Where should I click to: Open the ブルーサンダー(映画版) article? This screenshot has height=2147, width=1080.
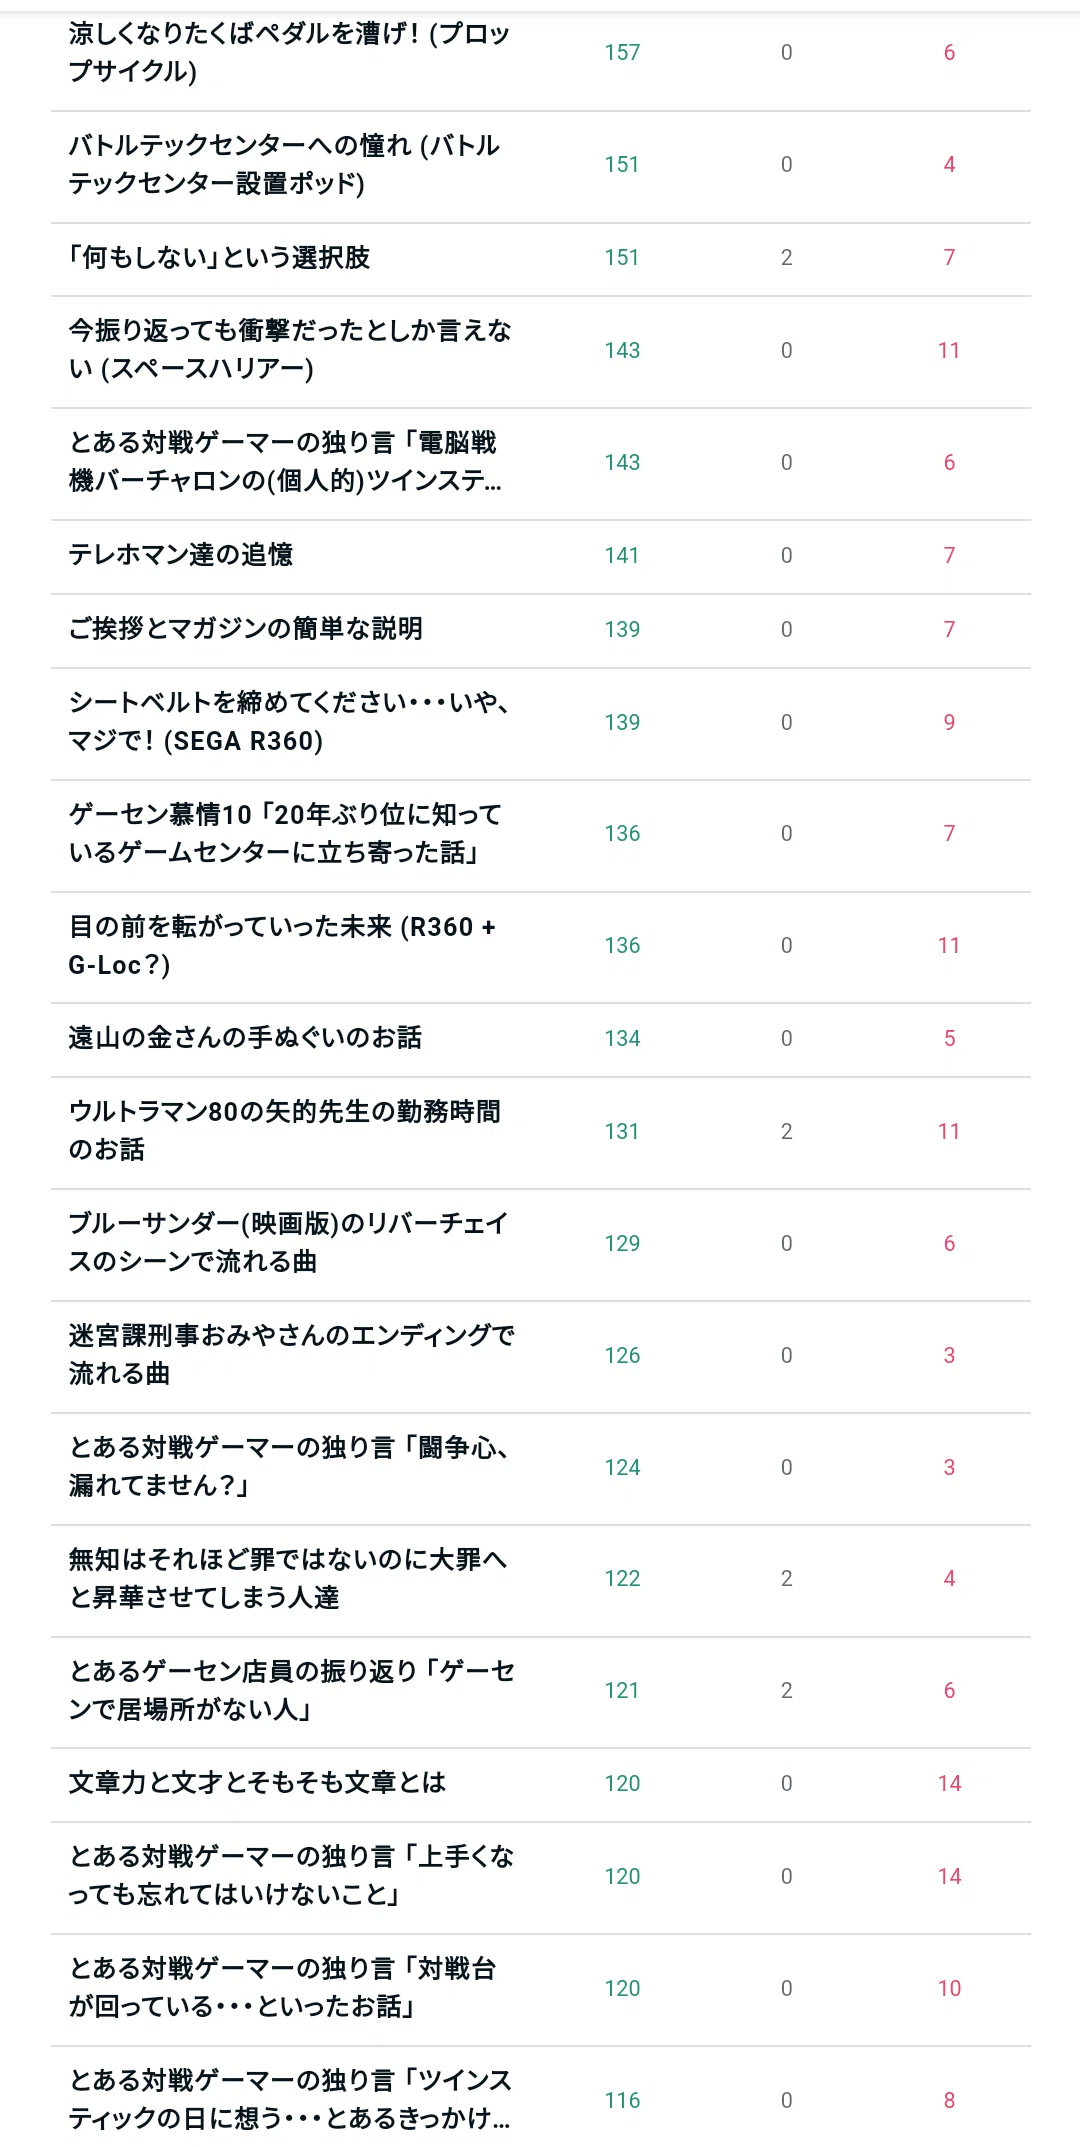(289, 1243)
